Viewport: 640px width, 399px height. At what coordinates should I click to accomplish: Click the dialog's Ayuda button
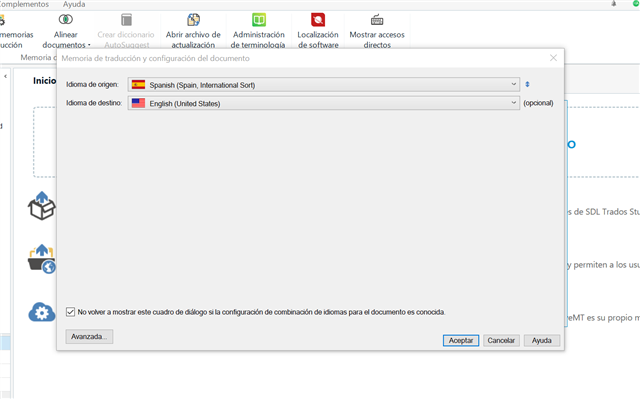tap(542, 340)
